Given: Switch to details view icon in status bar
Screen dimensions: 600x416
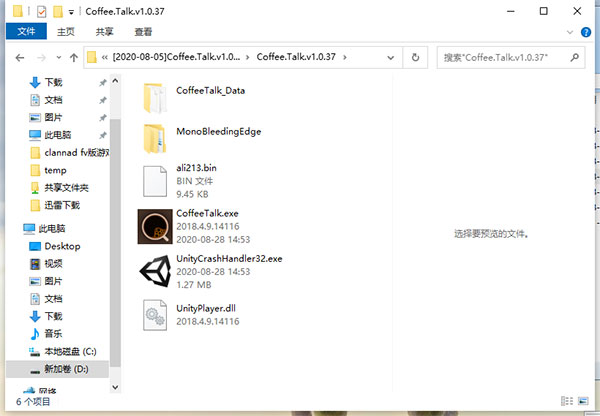Looking at the screenshot, I should click(x=567, y=401).
